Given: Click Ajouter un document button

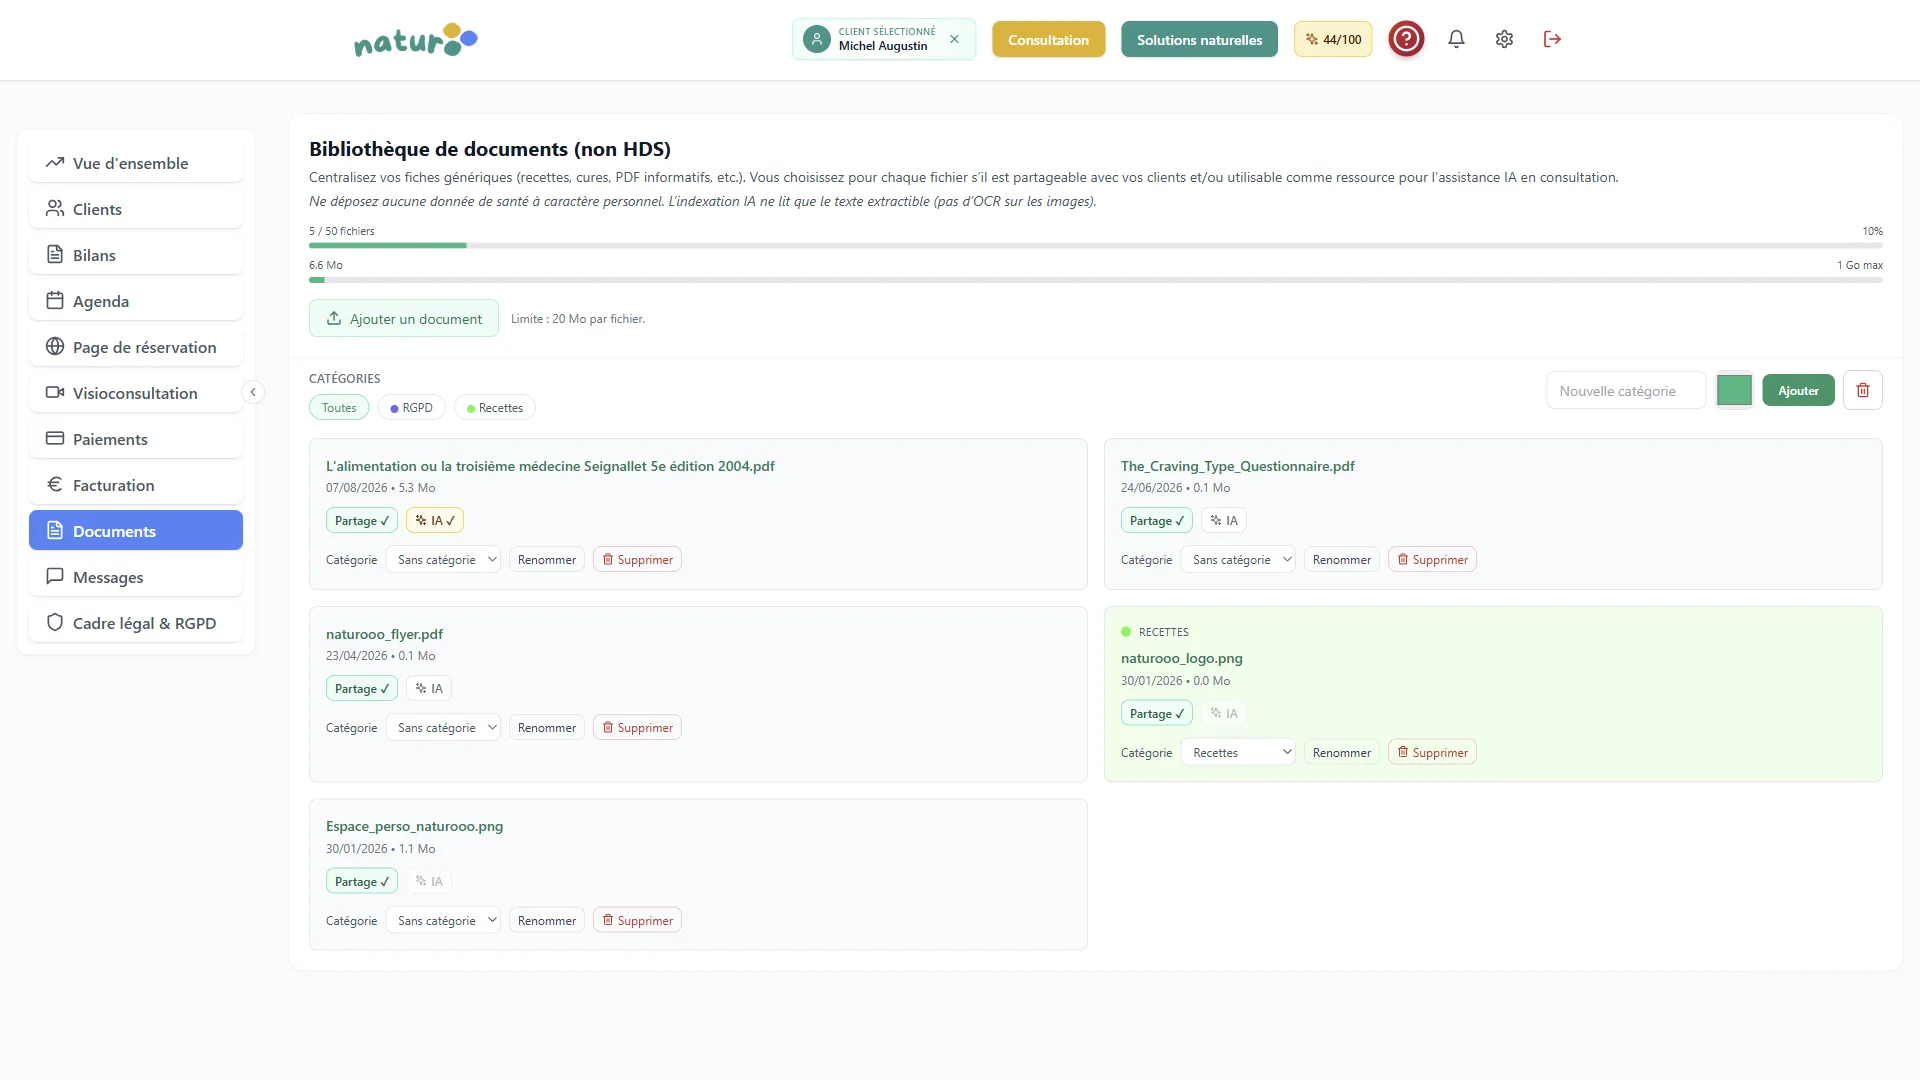Looking at the screenshot, I should (x=404, y=318).
